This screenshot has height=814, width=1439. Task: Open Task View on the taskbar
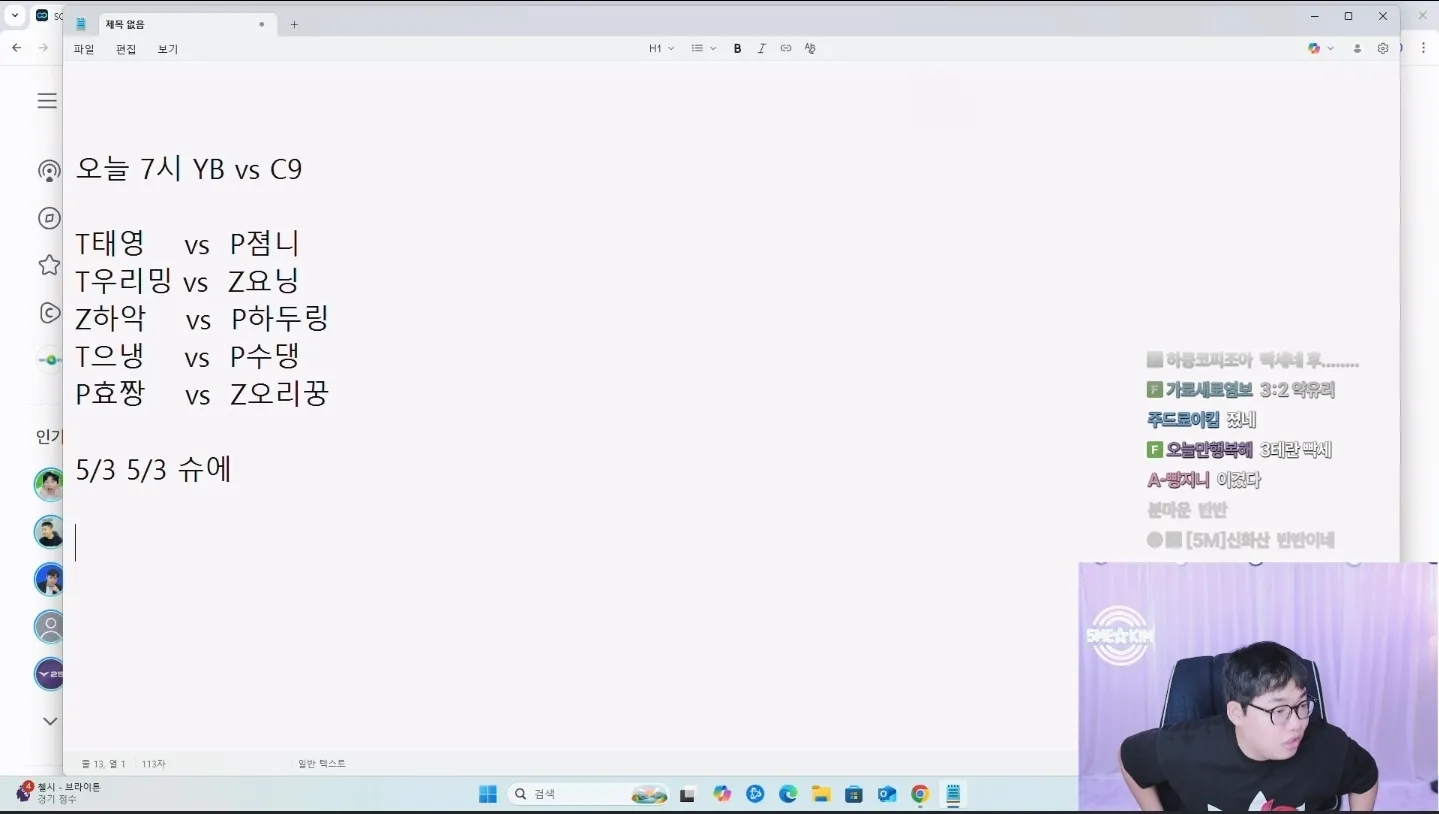coord(687,795)
